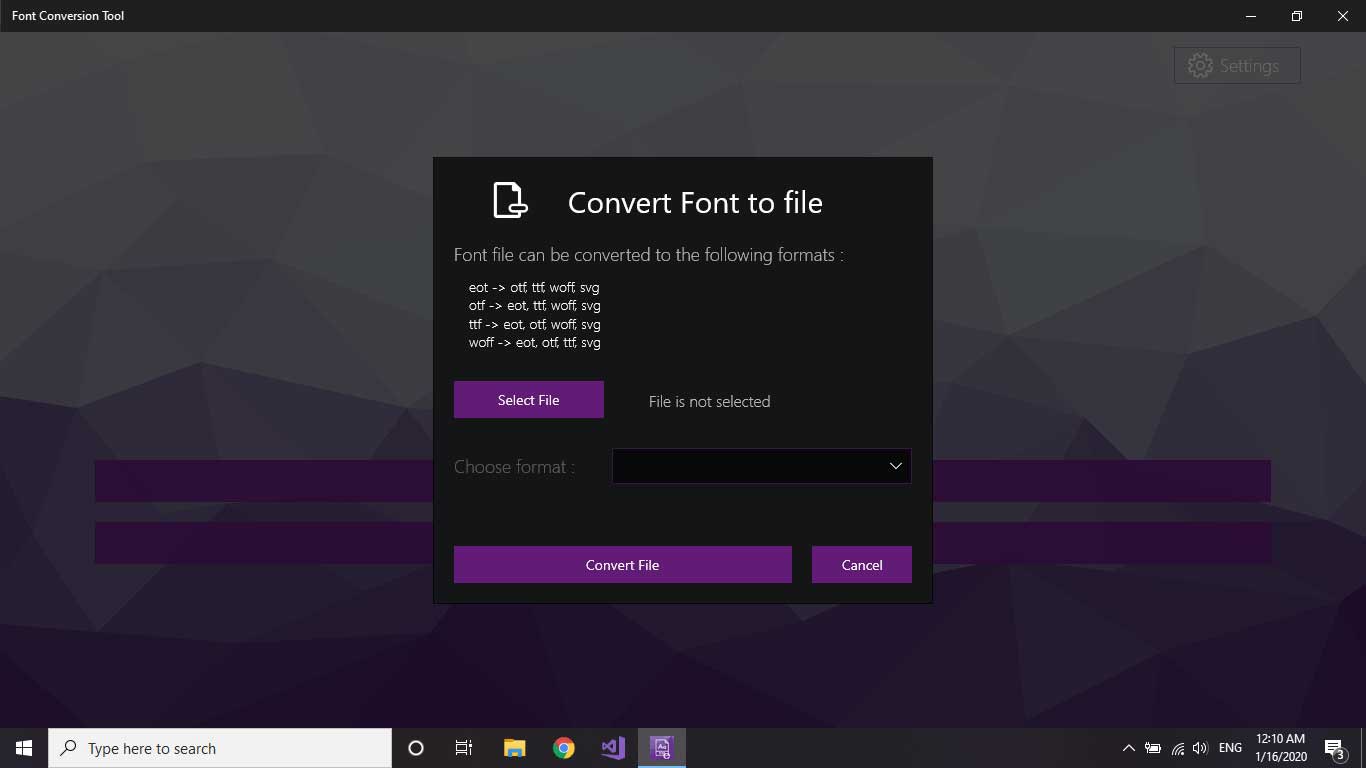Open Settings with the gear button
The width and height of the screenshot is (1366, 768).
1237,65
